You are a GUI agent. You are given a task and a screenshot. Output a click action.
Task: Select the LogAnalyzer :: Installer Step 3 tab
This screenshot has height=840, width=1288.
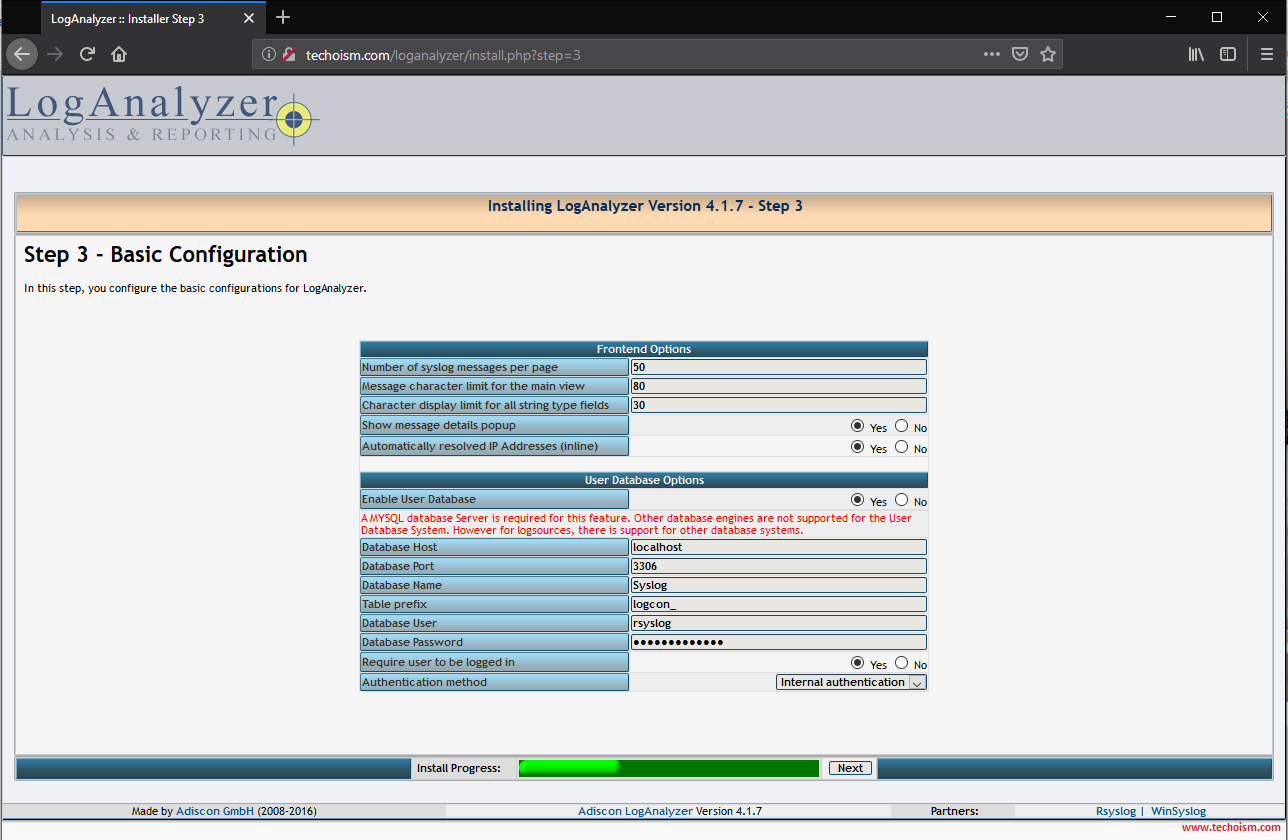pos(154,18)
